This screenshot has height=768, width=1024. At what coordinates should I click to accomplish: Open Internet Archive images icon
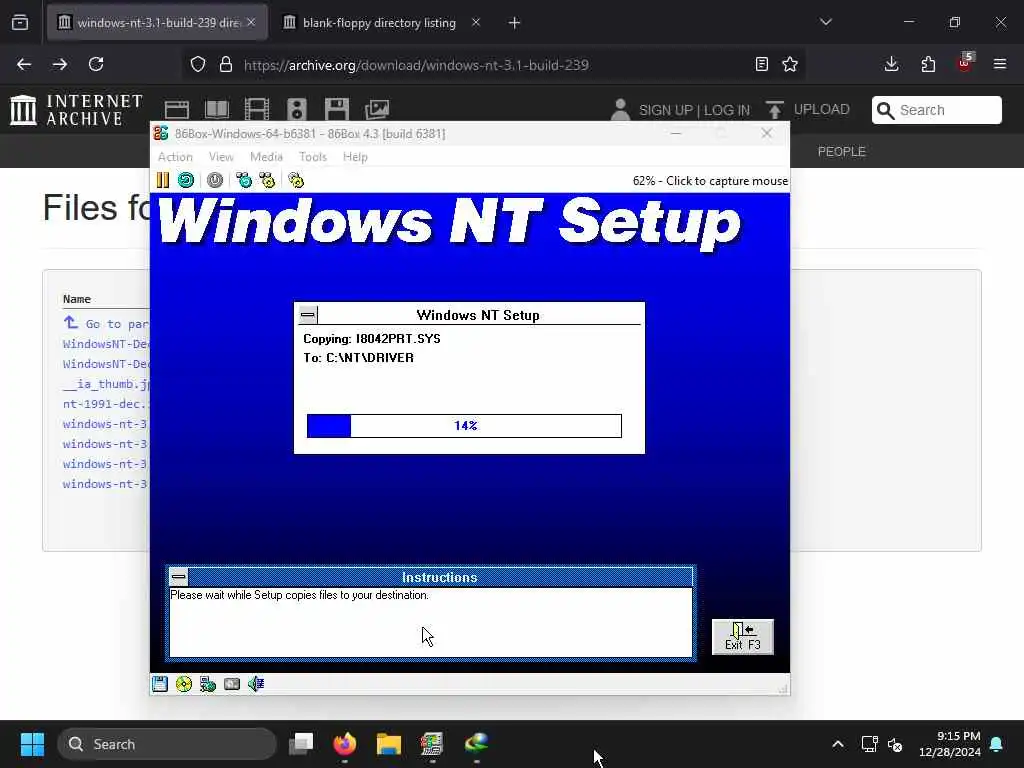click(377, 109)
